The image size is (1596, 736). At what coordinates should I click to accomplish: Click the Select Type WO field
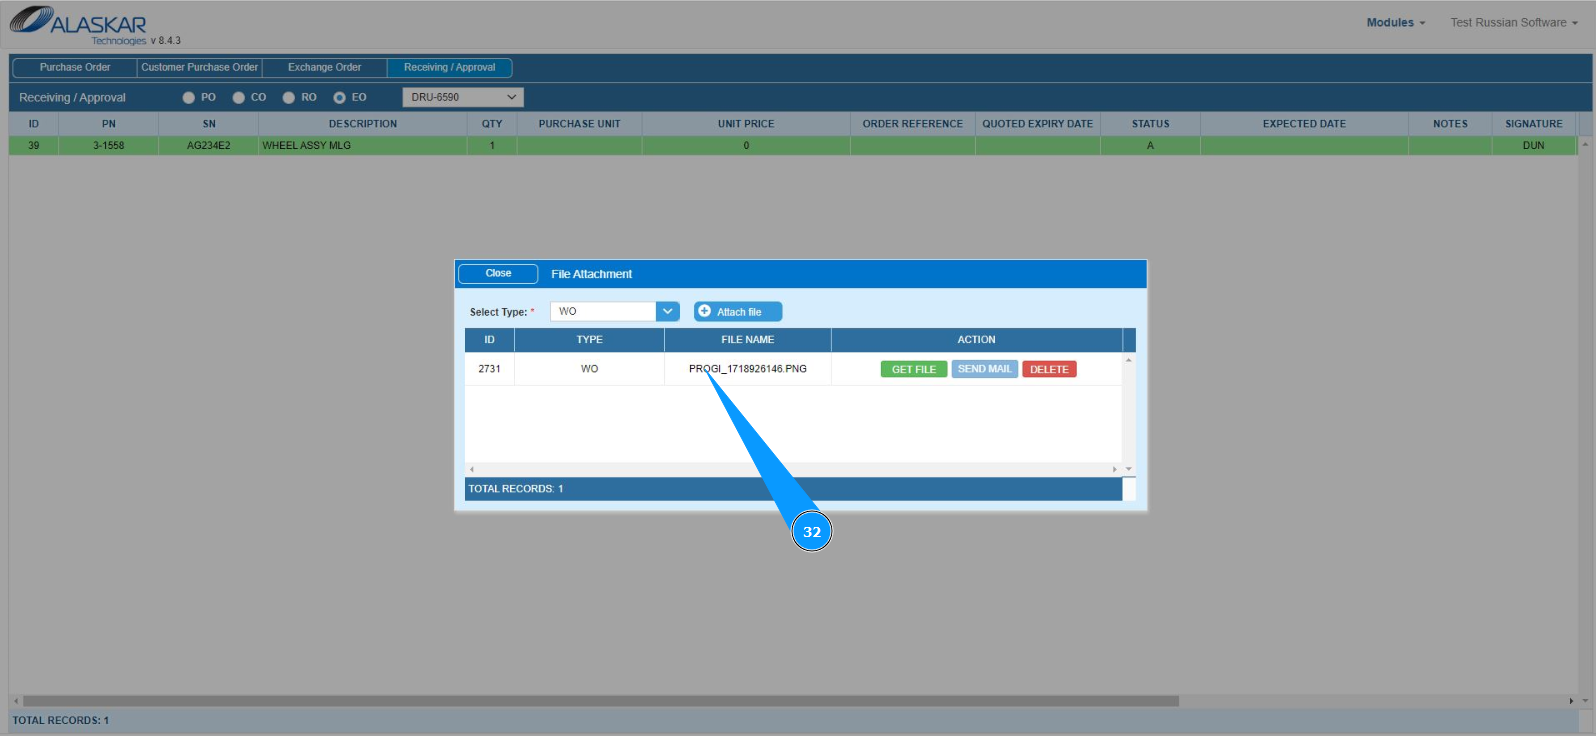[604, 312]
